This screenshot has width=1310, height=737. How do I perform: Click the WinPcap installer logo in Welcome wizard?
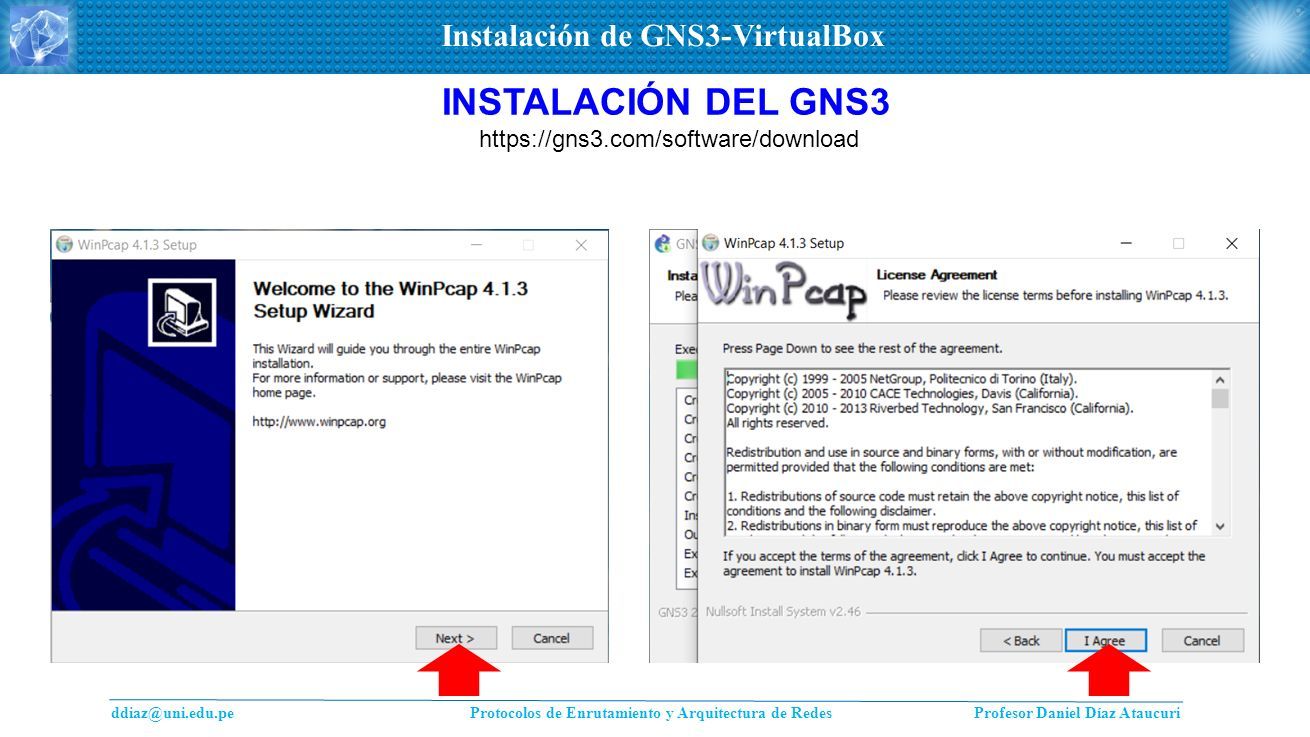[x=181, y=312]
